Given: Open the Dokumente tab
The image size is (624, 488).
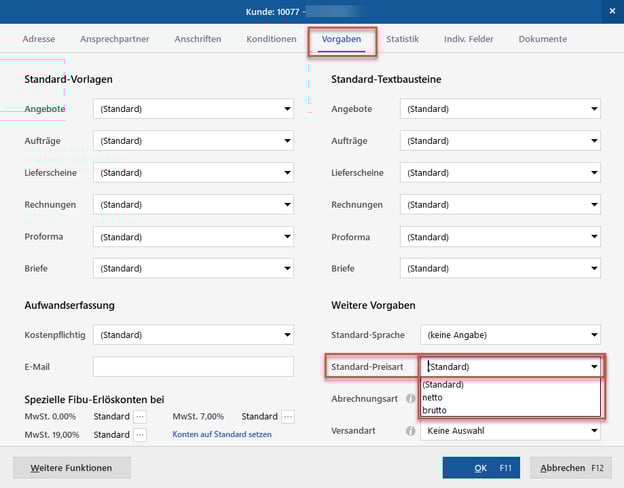Looking at the screenshot, I should point(543,39).
